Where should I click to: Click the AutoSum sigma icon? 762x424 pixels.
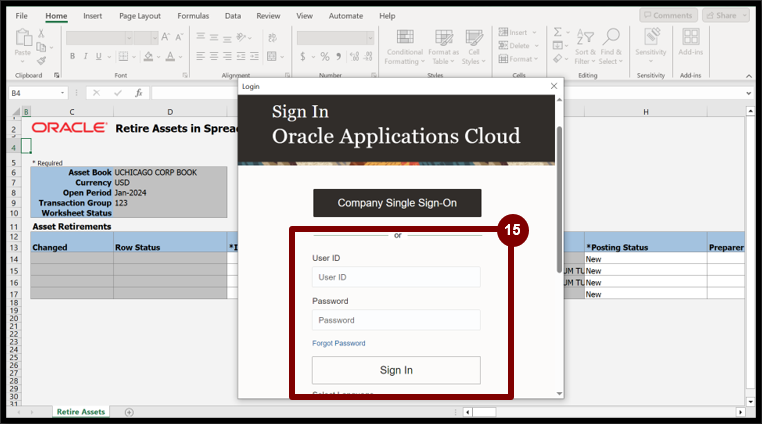(x=557, y=32)
